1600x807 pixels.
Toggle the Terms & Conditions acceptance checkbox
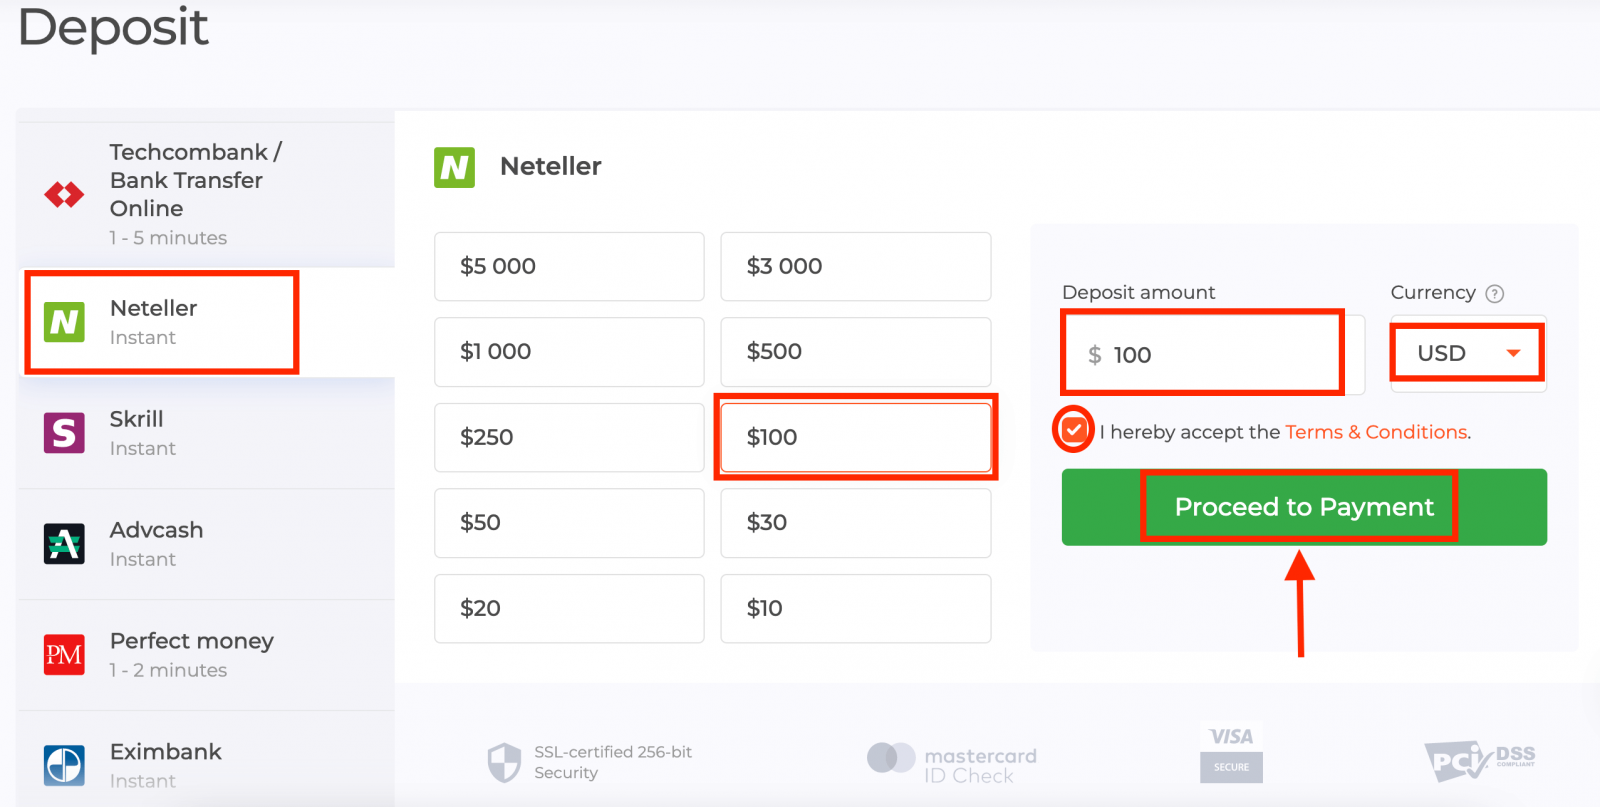(1074, 431)
